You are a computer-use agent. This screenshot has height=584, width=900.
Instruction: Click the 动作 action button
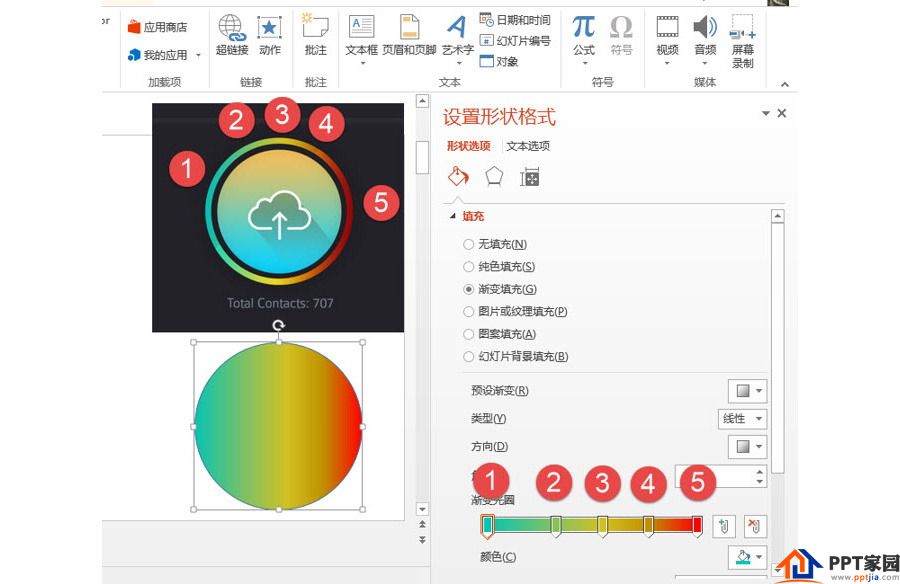[x=269, y=36]
